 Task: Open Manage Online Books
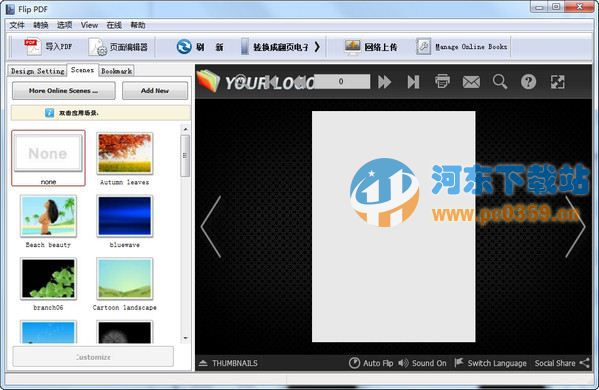[461, 47]
